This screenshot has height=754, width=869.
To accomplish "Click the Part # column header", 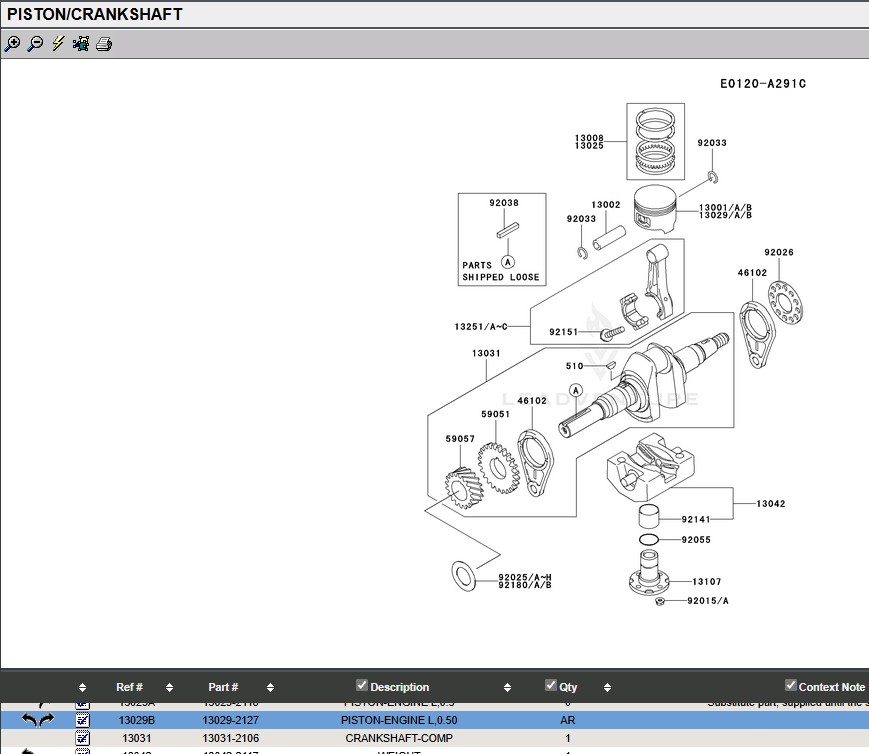I will coord(223,687).
